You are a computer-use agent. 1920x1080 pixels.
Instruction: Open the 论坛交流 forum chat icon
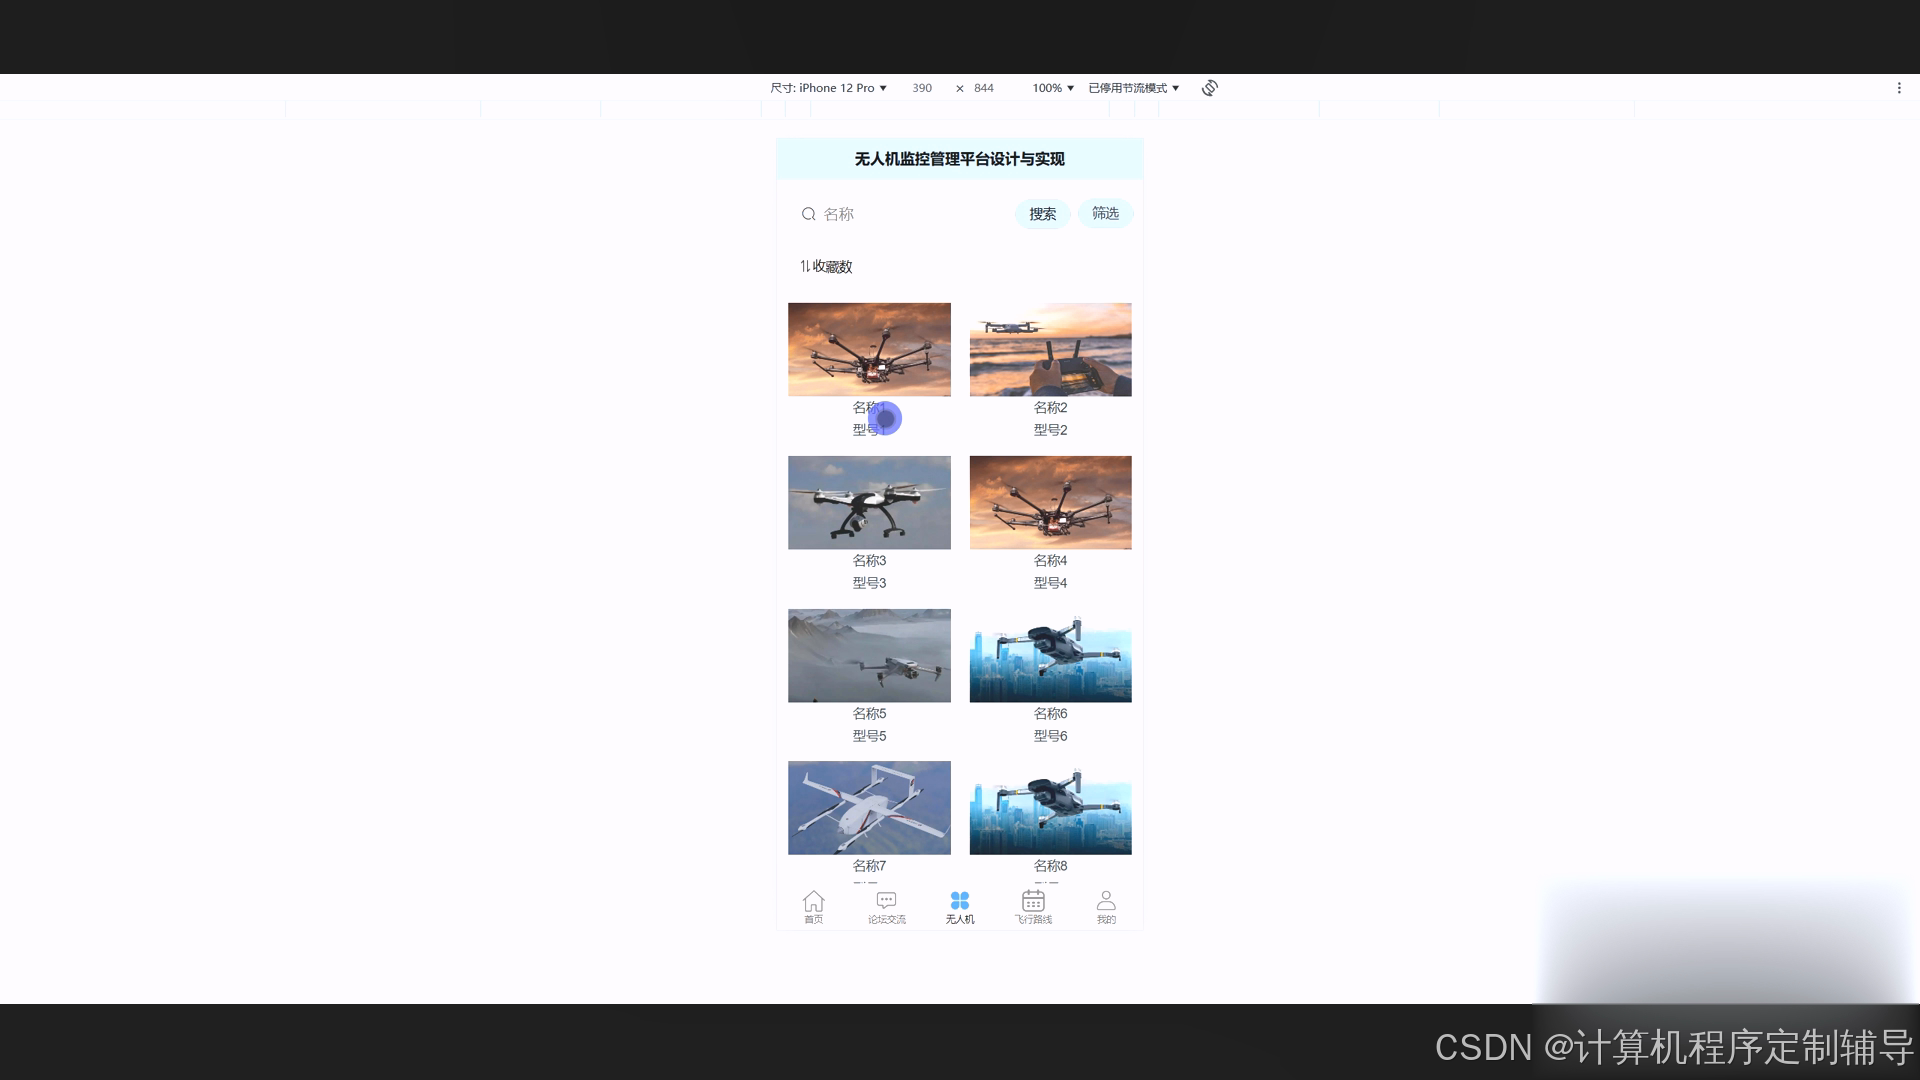[886, 902]
